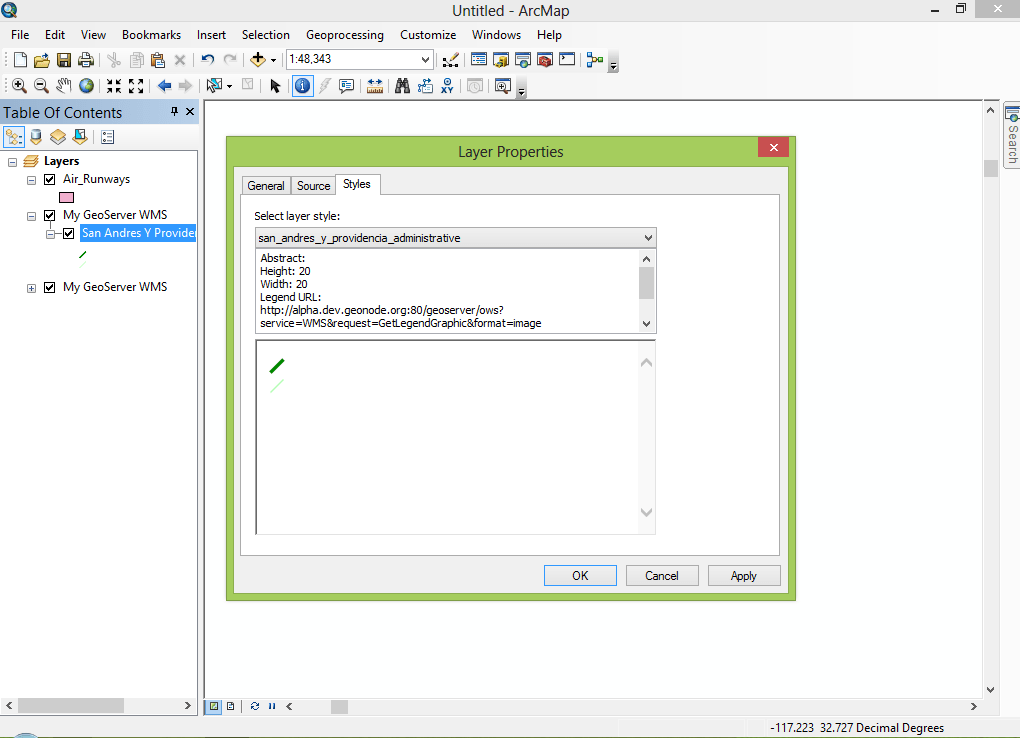Click the Print icon in toolbar
This screenshot has height=738, width=1020.
pos(86,60)
